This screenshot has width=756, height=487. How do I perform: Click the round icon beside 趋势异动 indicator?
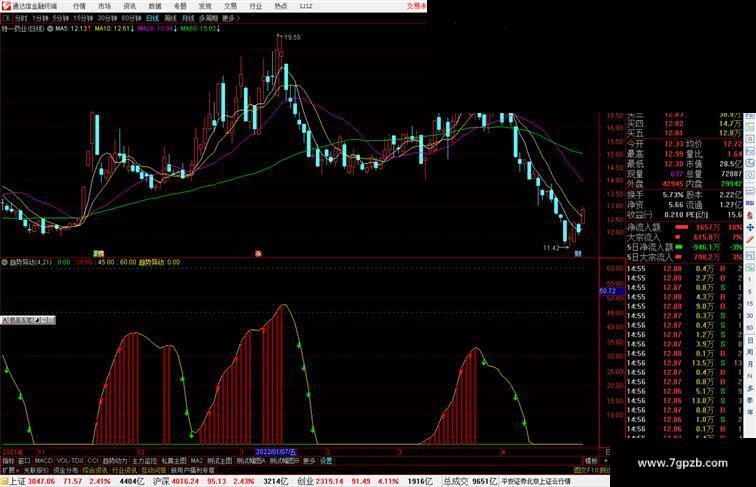pyautogui.click(x=5, y=262)
